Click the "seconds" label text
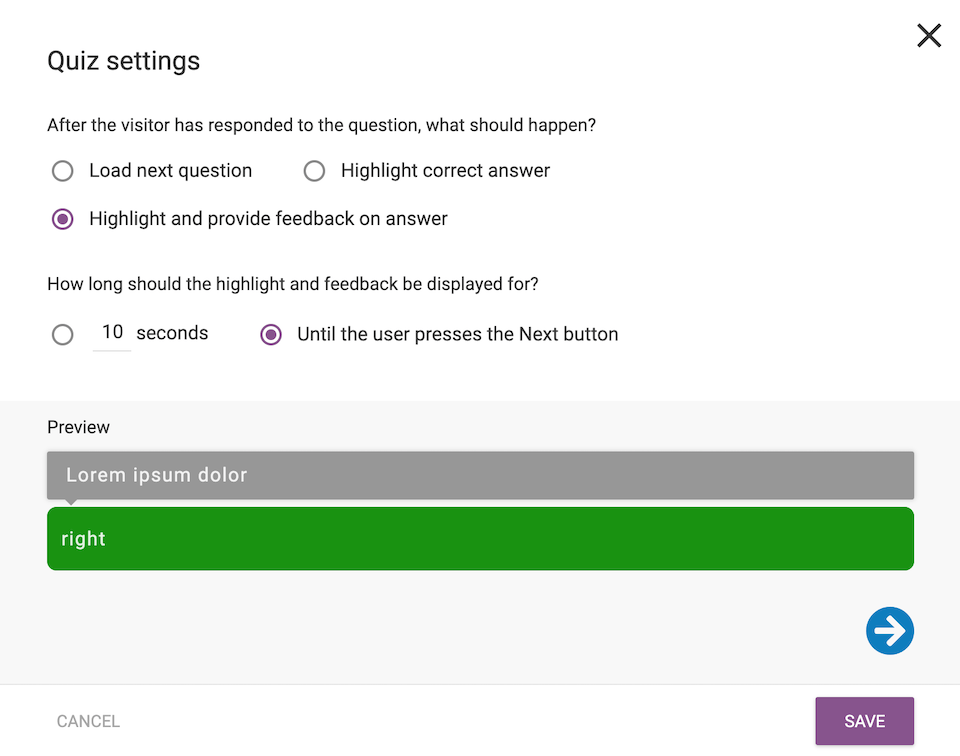The height and width of the screenshot is (756, 960). (172, 334)
